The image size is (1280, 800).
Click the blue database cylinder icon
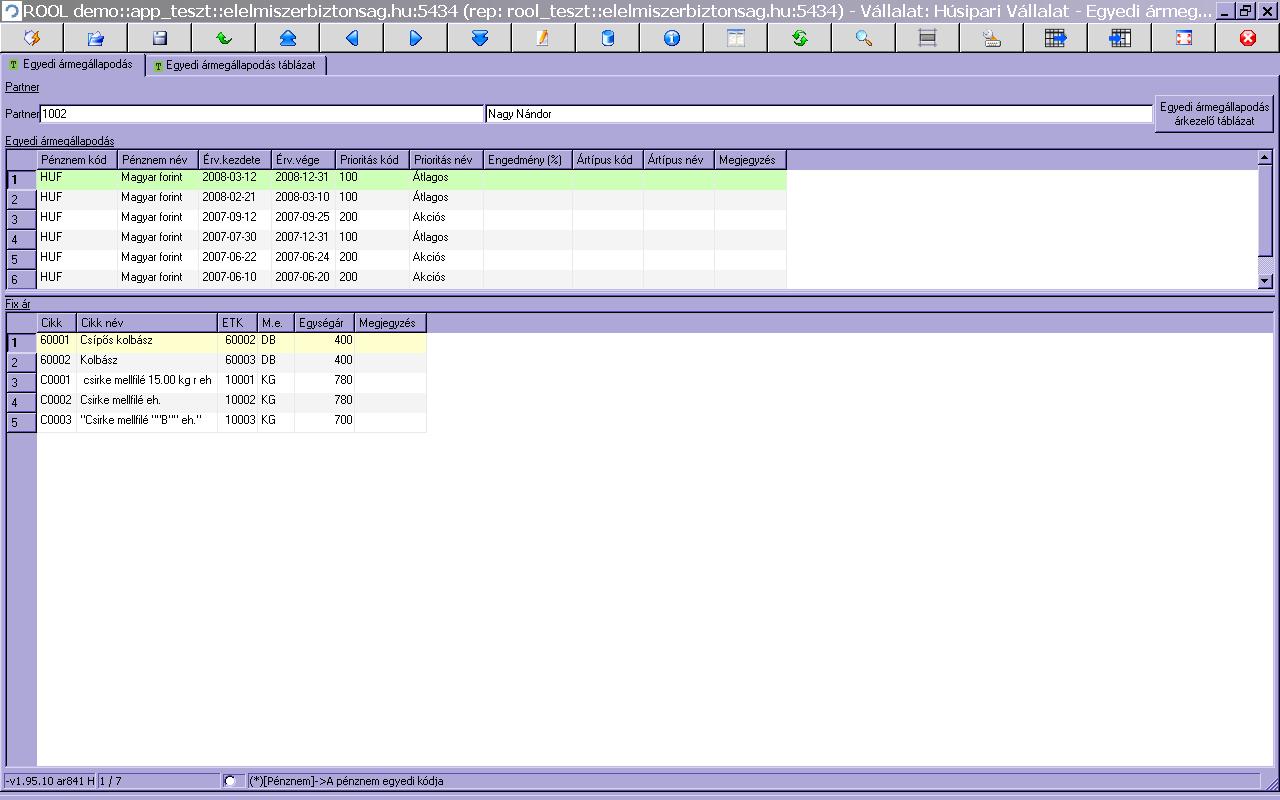(x=608, y=38)
